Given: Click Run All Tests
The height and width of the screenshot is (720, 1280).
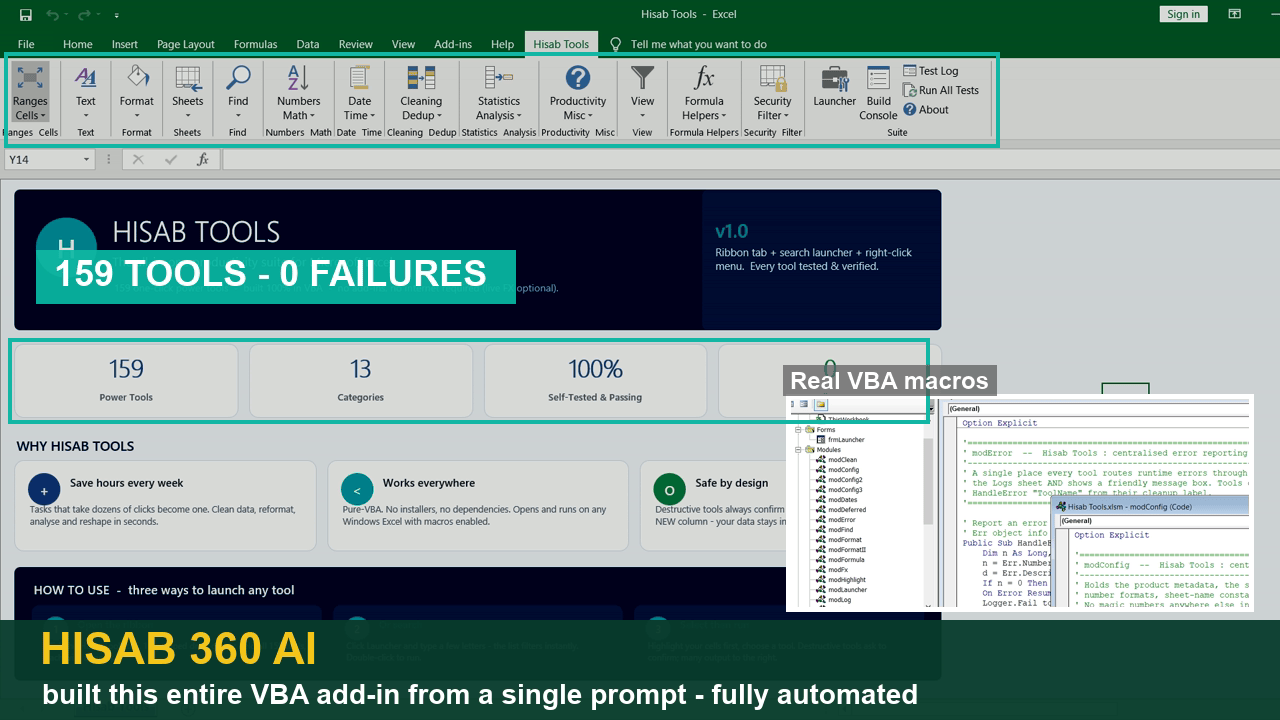Looking at the screenshot, I should (941, 90).
